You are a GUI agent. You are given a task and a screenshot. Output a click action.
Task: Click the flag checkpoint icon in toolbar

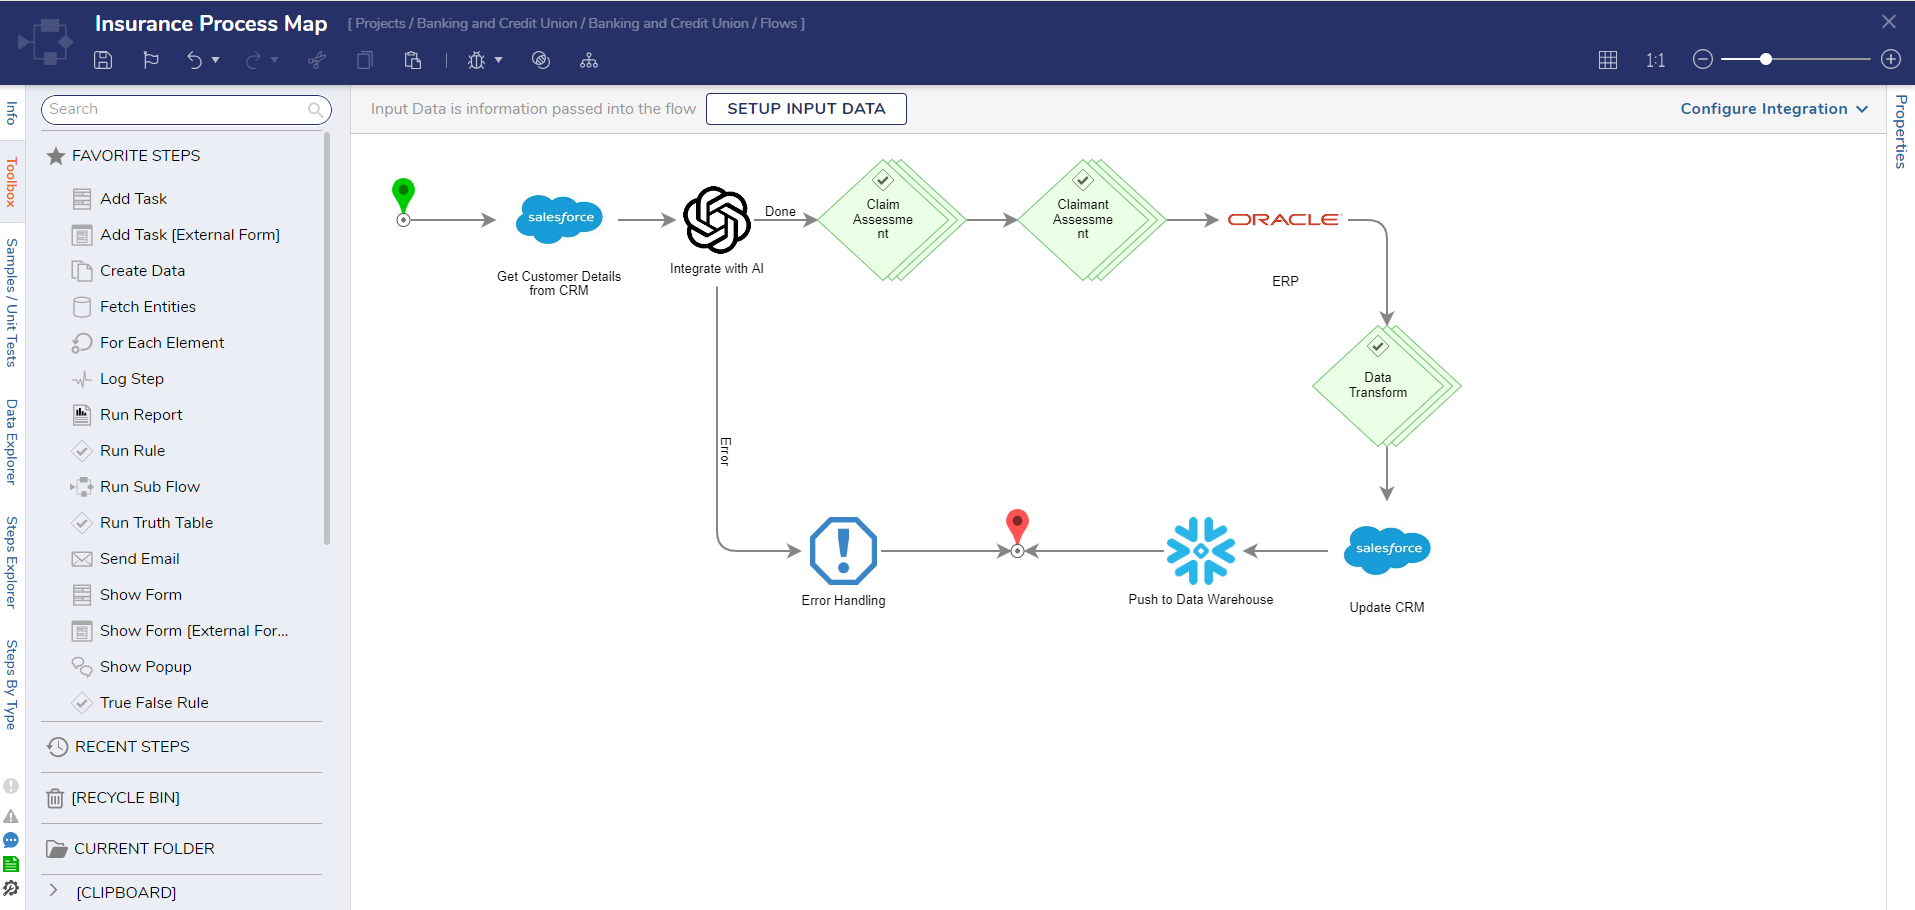151,60
